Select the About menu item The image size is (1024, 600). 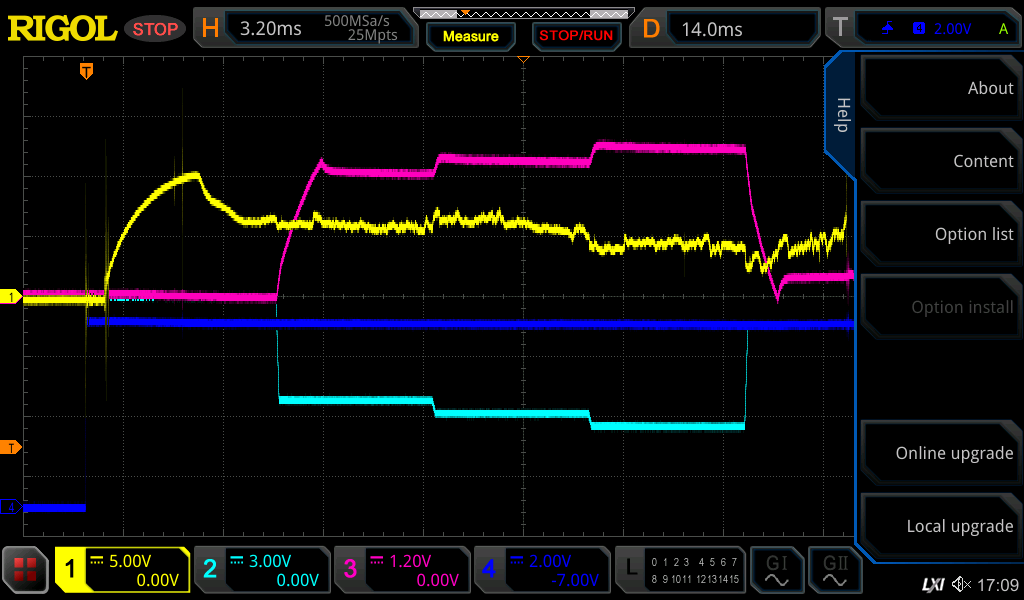click(940, 88)
